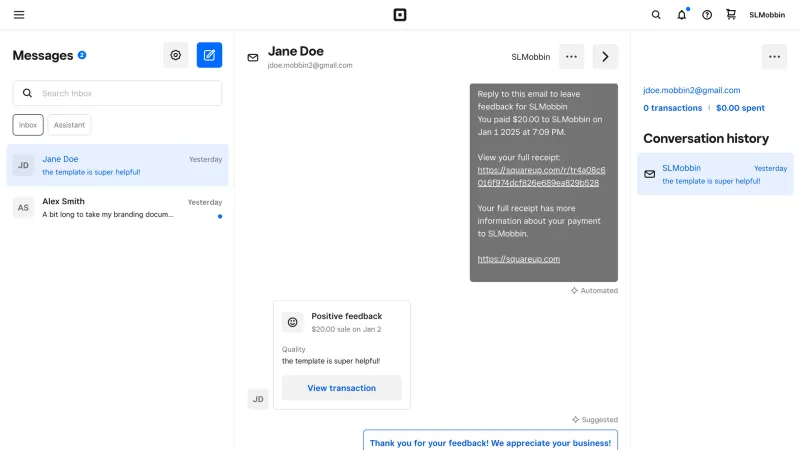
Task: Click the Search Inbox field
Action: [x=117, y=93]
